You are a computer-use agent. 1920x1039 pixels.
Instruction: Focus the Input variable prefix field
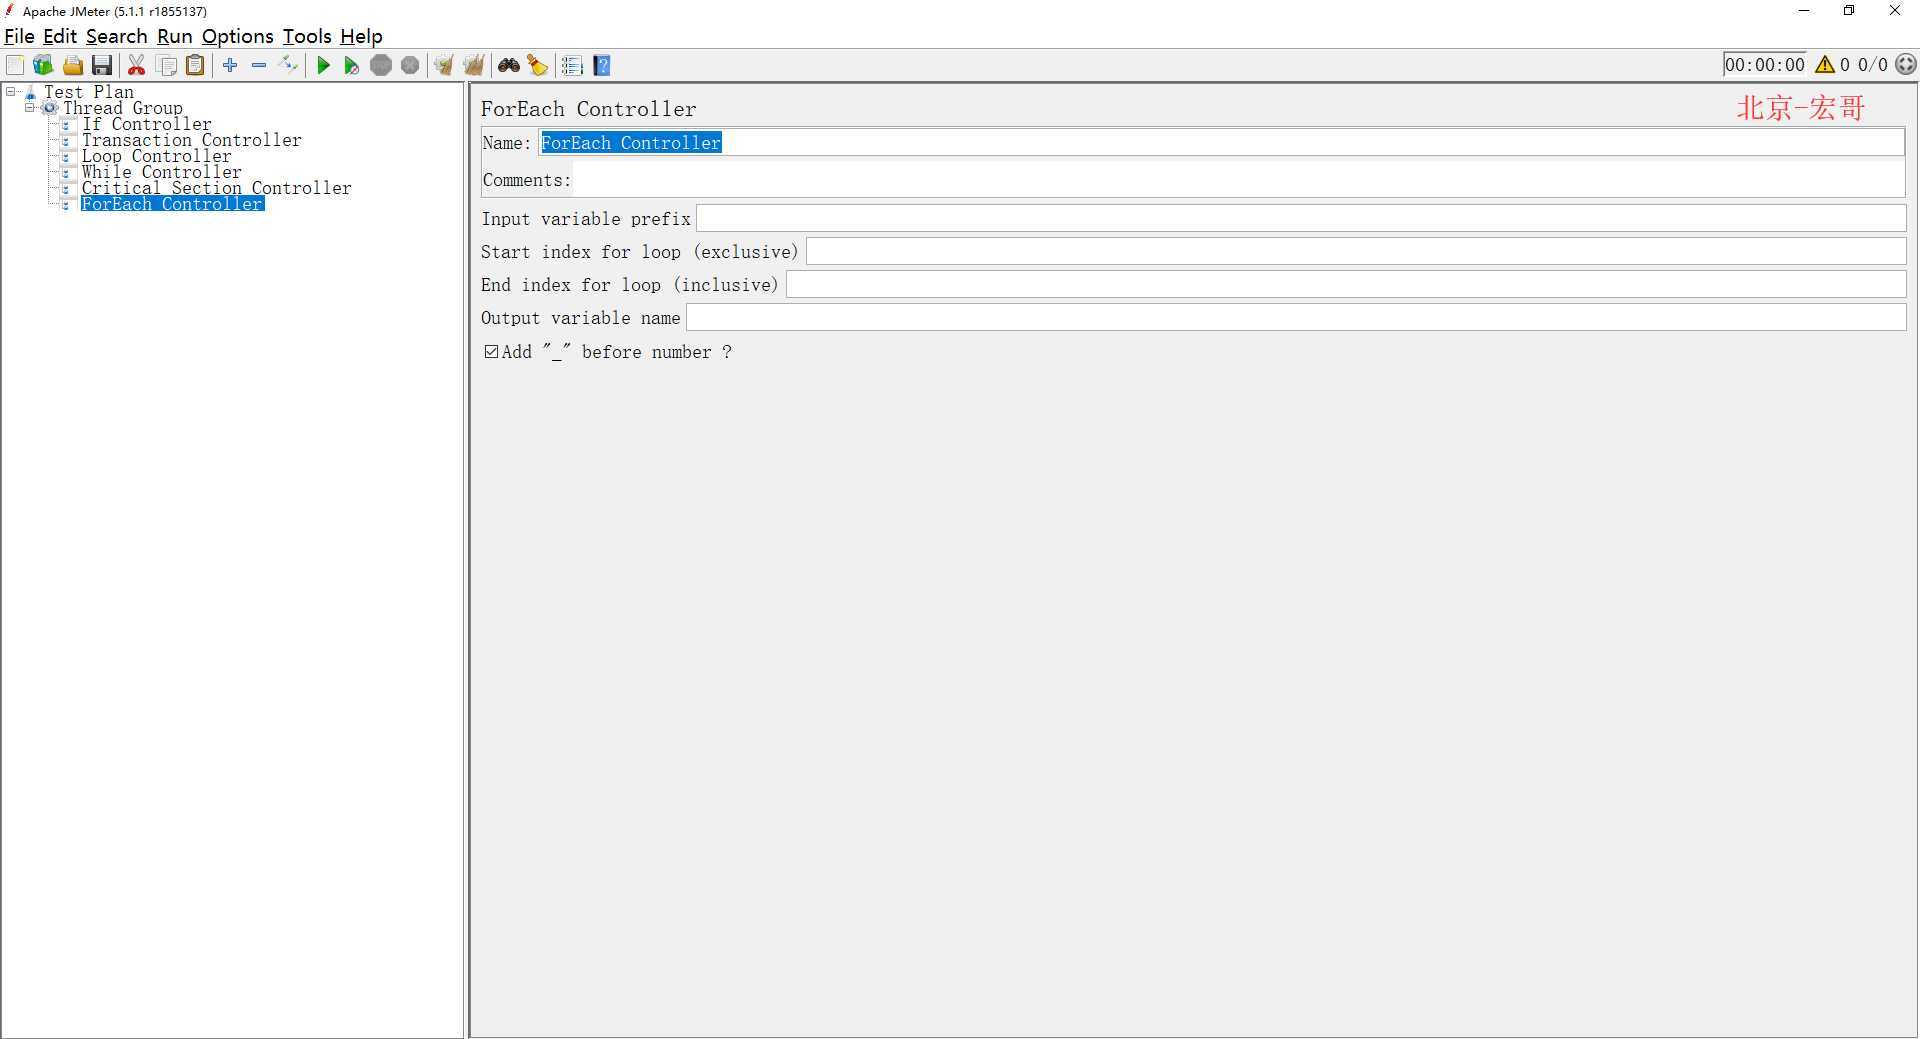click(1301, 219)
